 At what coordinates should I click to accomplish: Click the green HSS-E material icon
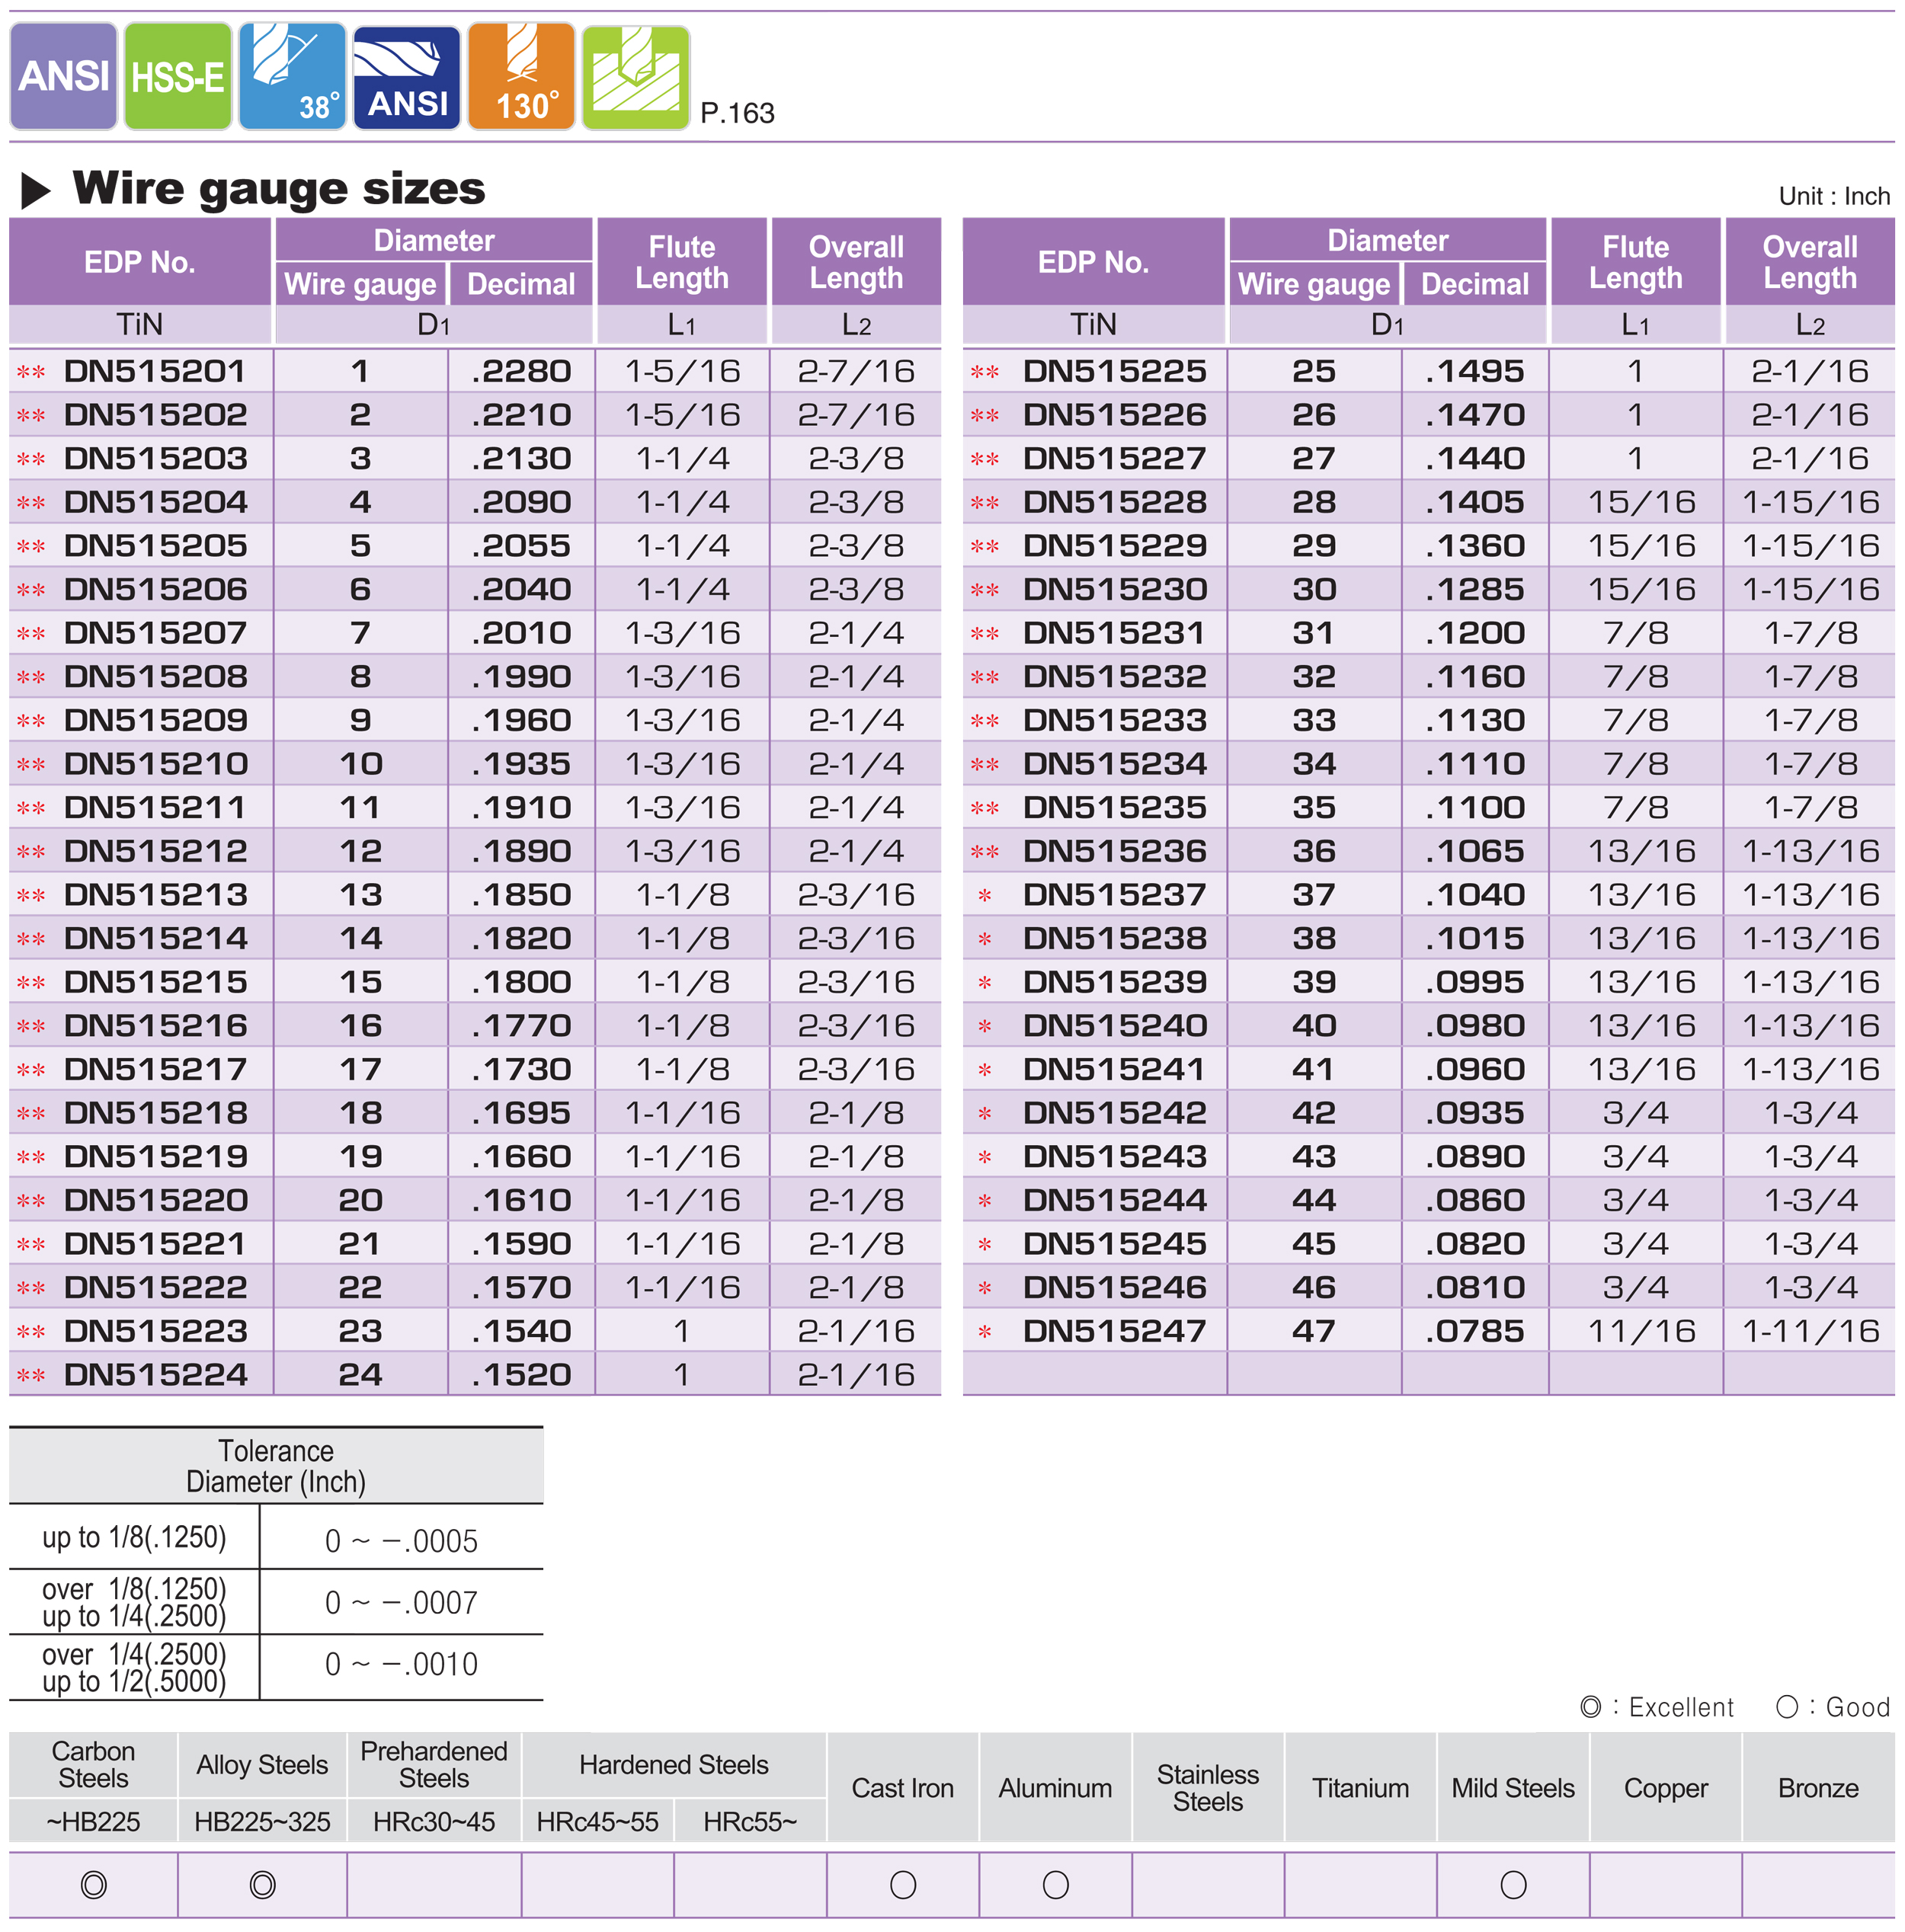[178, 76]
